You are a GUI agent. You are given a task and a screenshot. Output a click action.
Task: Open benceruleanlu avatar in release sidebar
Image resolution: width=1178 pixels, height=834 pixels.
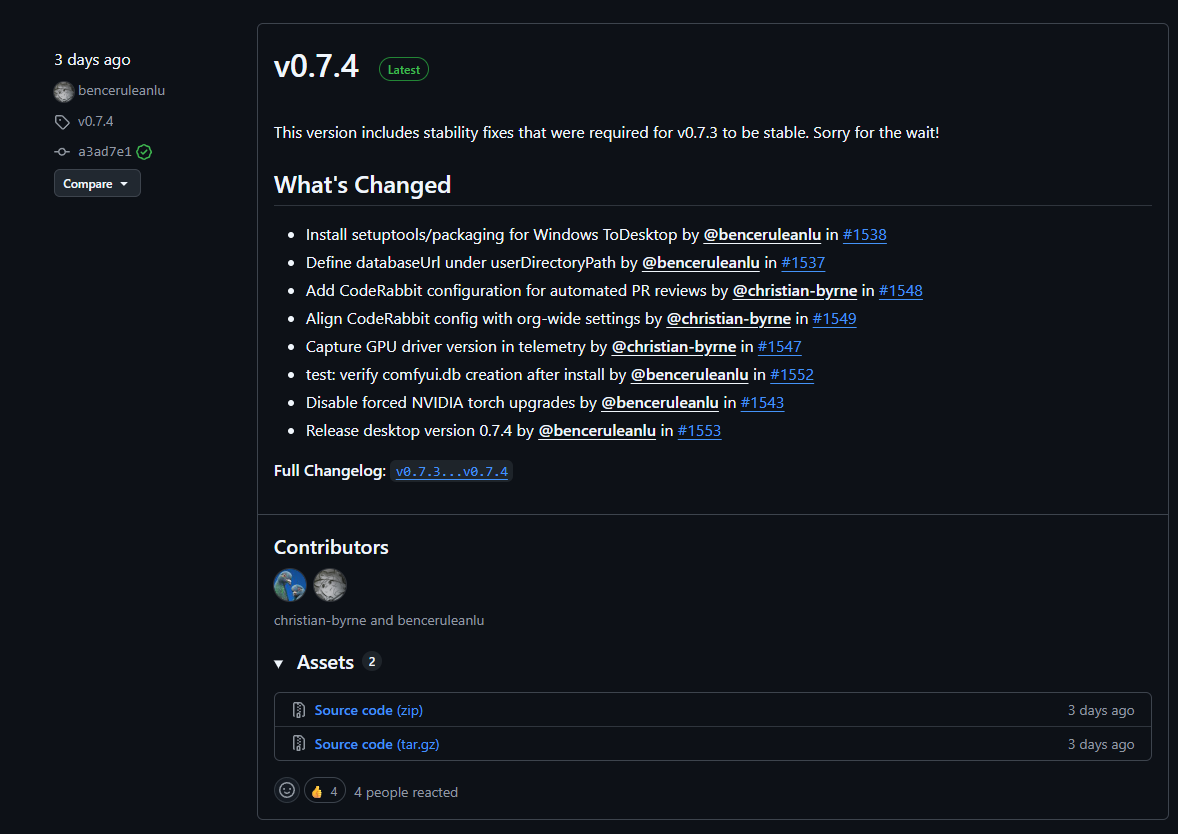coord(64,91)
